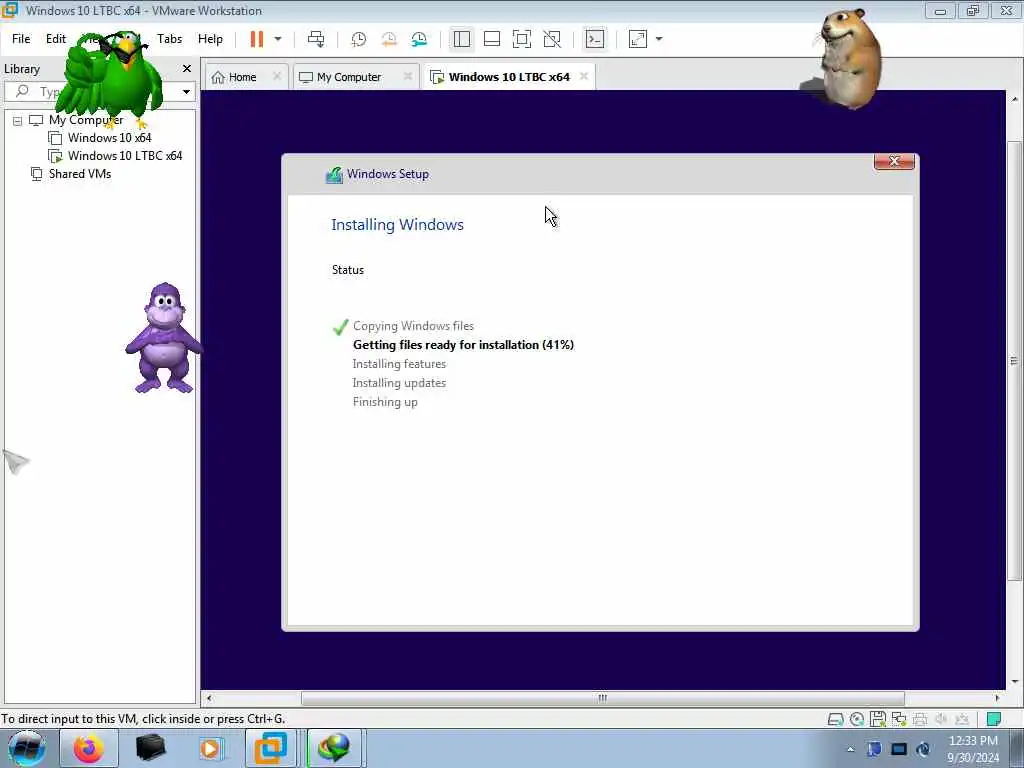This screenshot has height=768, width=1024.
Task: Click the Send Ctrl+Alt+Del toolbar icon
Action: pos(316,39)
